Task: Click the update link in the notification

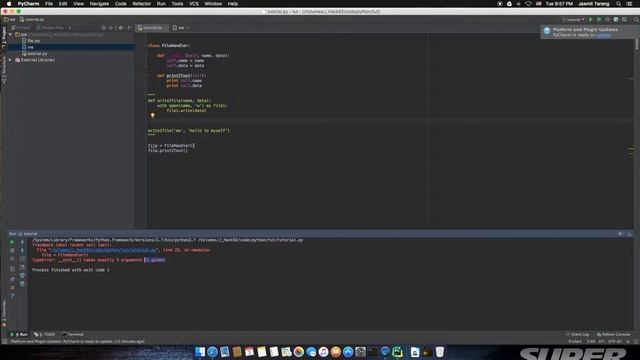Action: point(603,35)
